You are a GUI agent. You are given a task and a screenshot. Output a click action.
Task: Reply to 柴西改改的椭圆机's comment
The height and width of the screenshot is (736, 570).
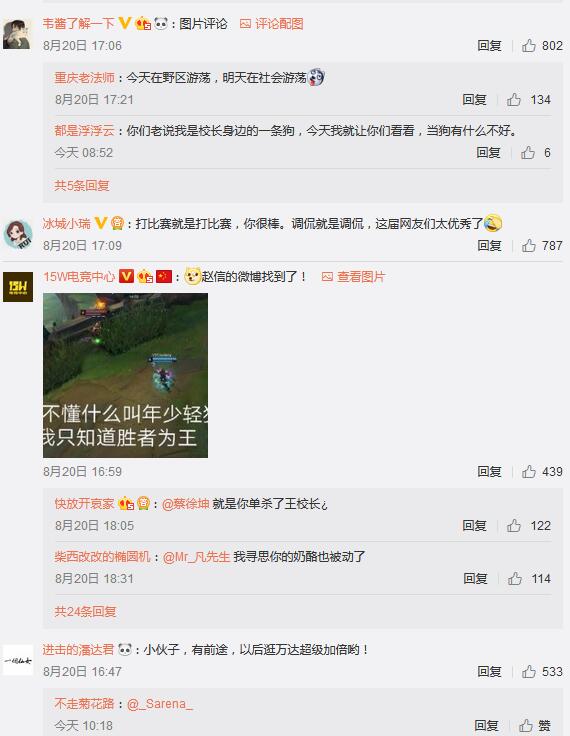click(x=475, y=578)
